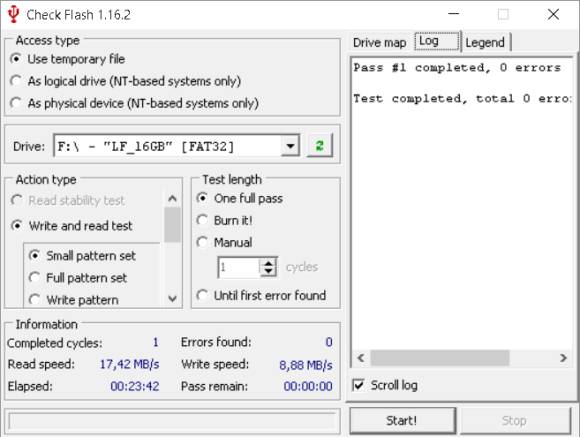Click the Start! button
Image resolution: width=580 pixels, height=437 pixels.
402,421
